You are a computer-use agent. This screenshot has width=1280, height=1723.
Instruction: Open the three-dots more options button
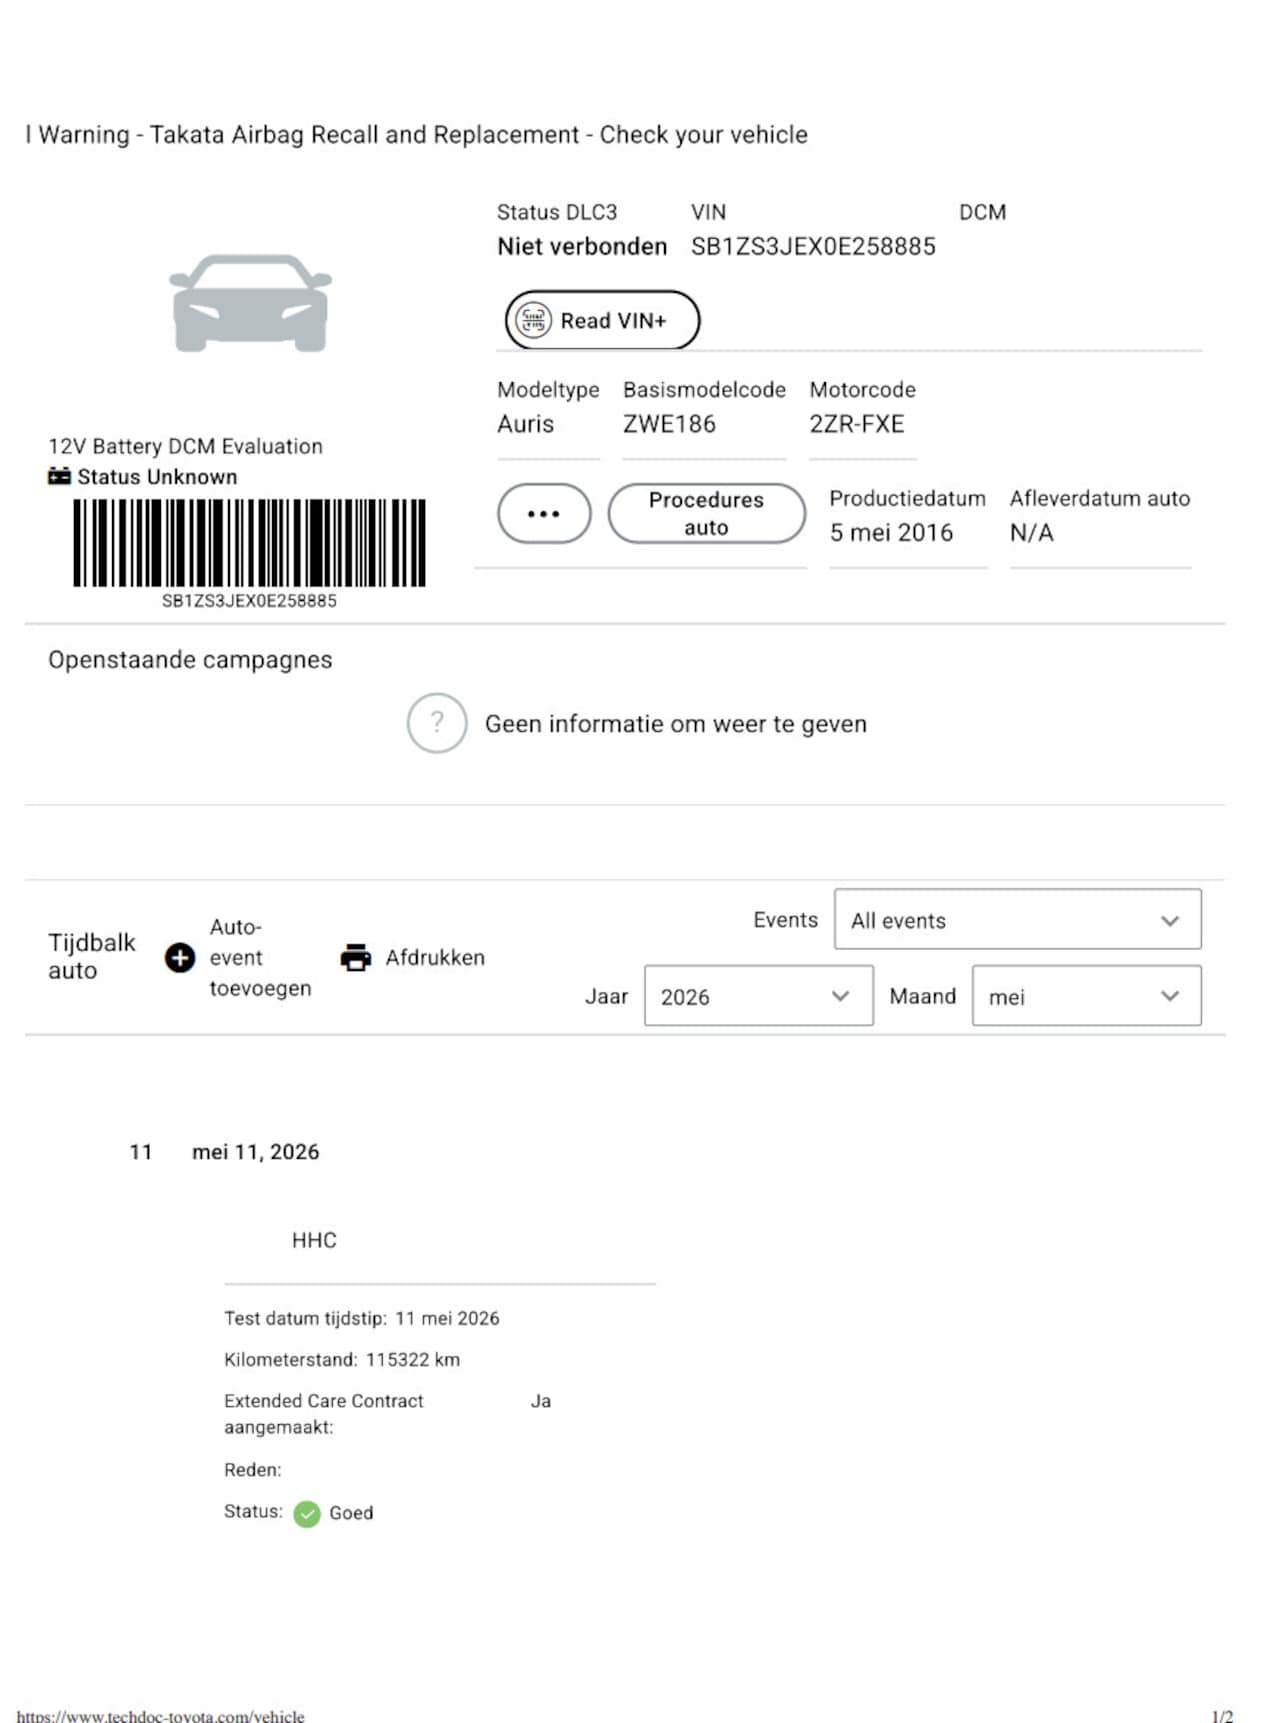(x=544, y=514)
